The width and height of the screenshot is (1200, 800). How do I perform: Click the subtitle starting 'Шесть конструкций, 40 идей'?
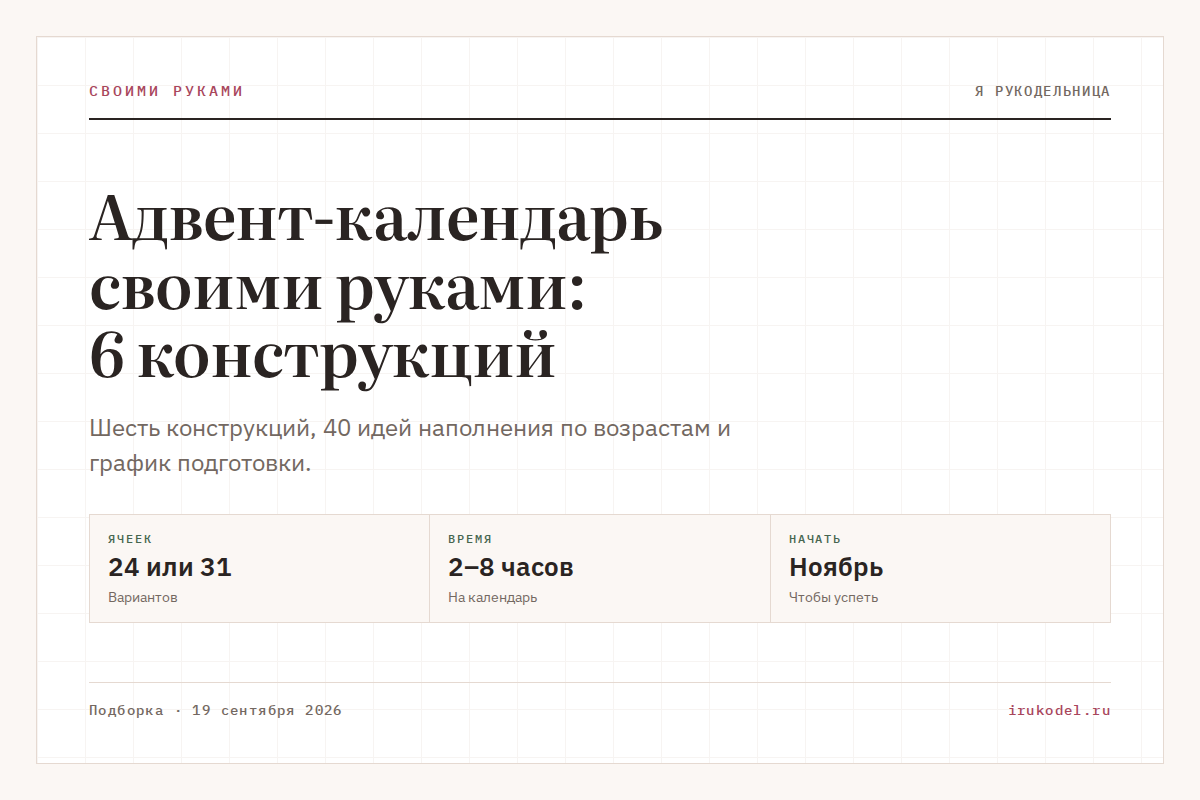[x=410, y=446]
